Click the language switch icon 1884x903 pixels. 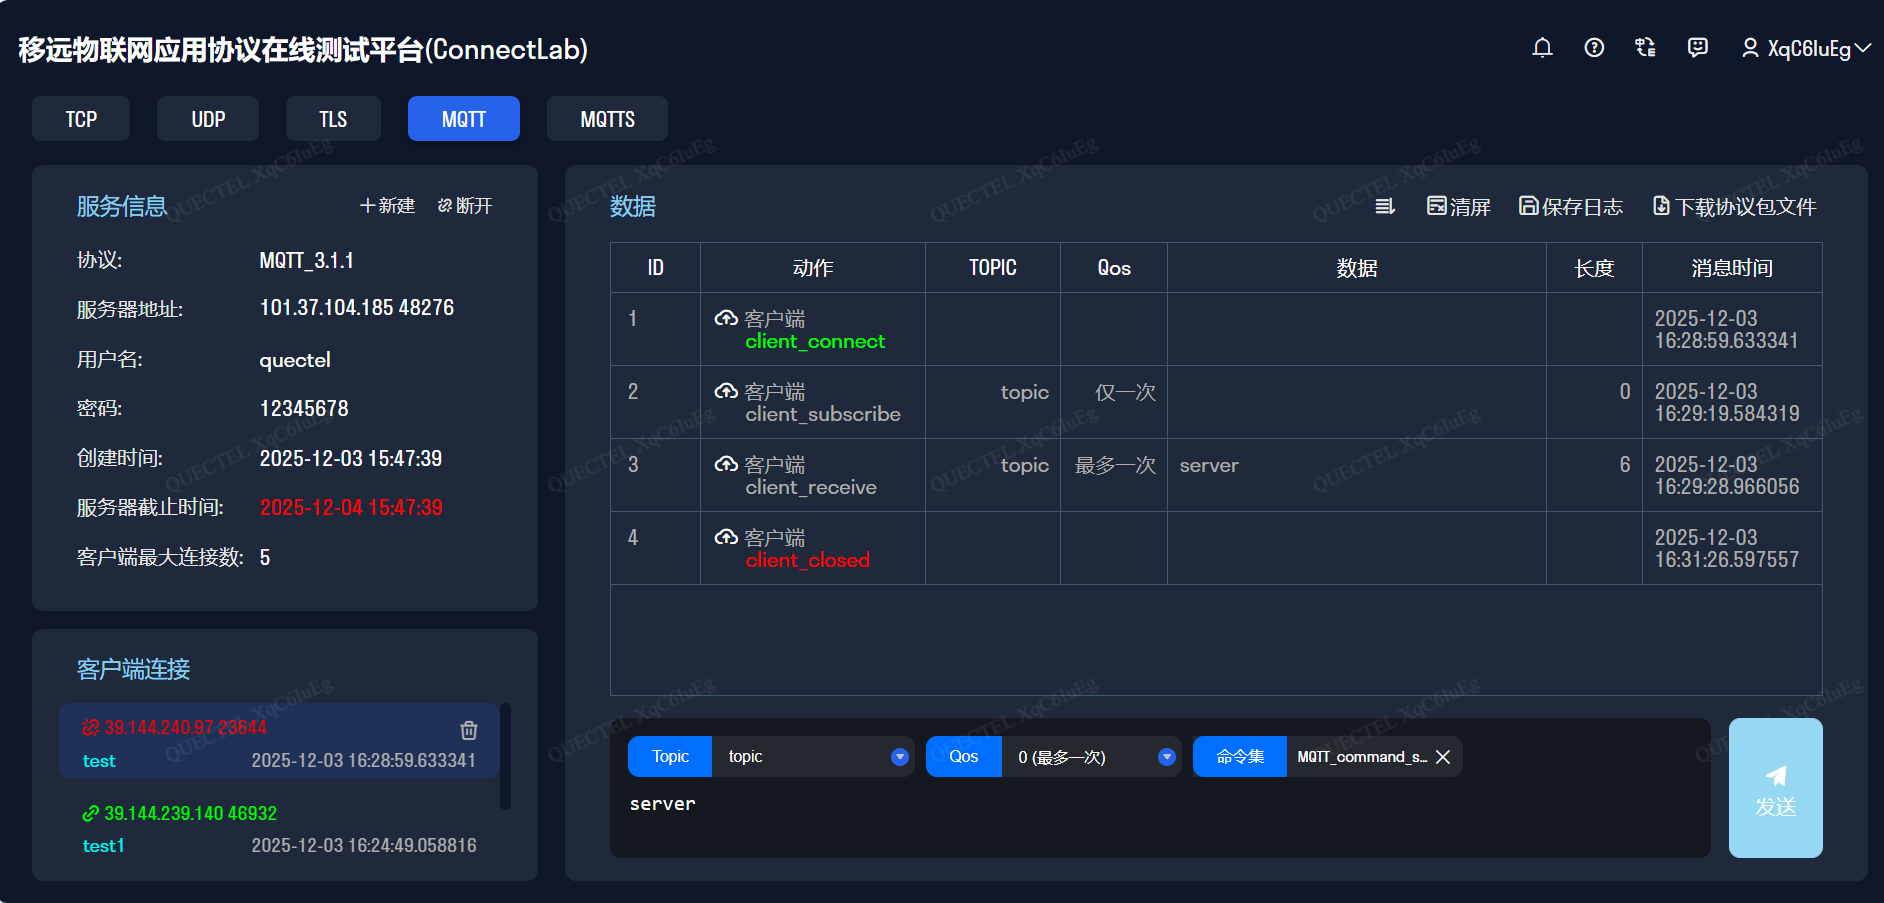click(x=1645, y=48)
